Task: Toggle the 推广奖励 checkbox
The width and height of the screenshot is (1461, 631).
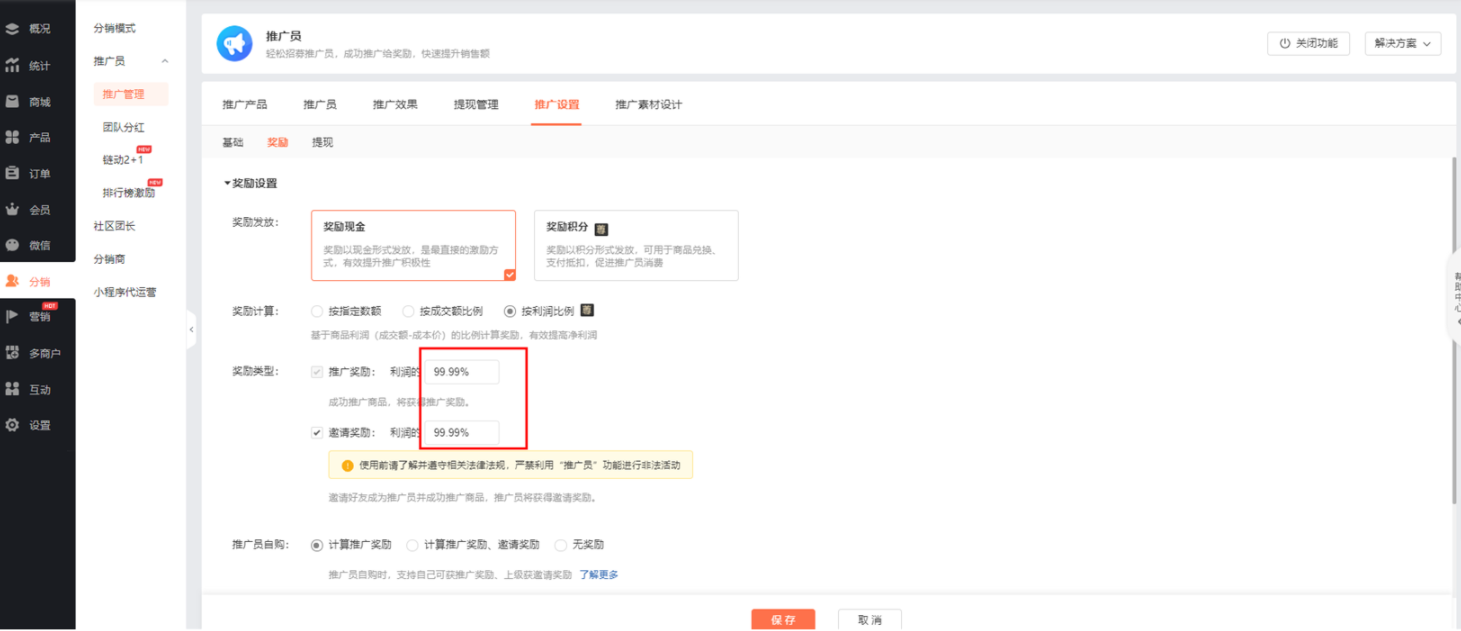Action: tap(317, 372)
